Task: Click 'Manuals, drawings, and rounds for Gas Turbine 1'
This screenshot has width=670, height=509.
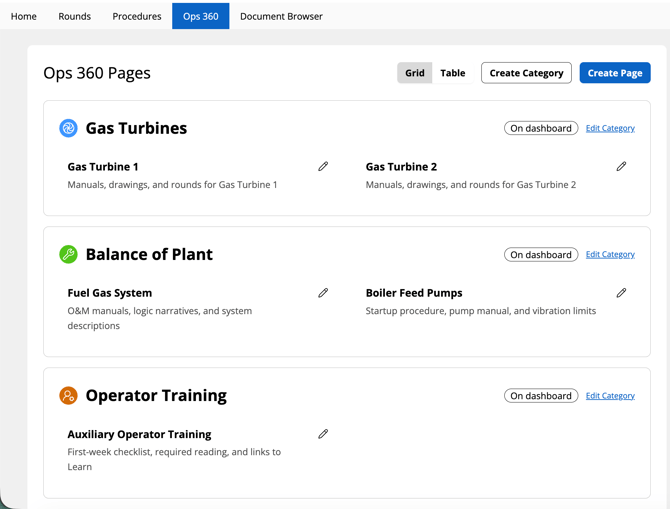Action: [172, 185]
